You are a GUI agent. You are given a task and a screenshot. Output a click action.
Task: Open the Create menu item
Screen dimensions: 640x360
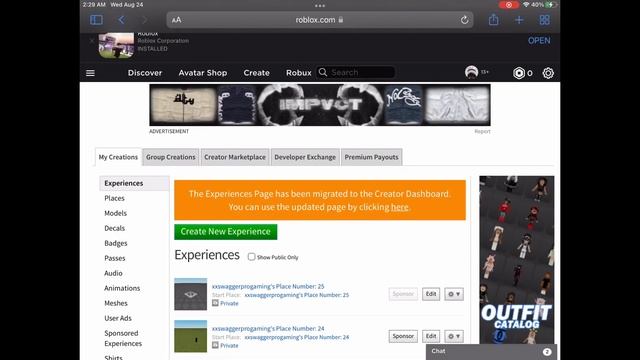[256, 73]
